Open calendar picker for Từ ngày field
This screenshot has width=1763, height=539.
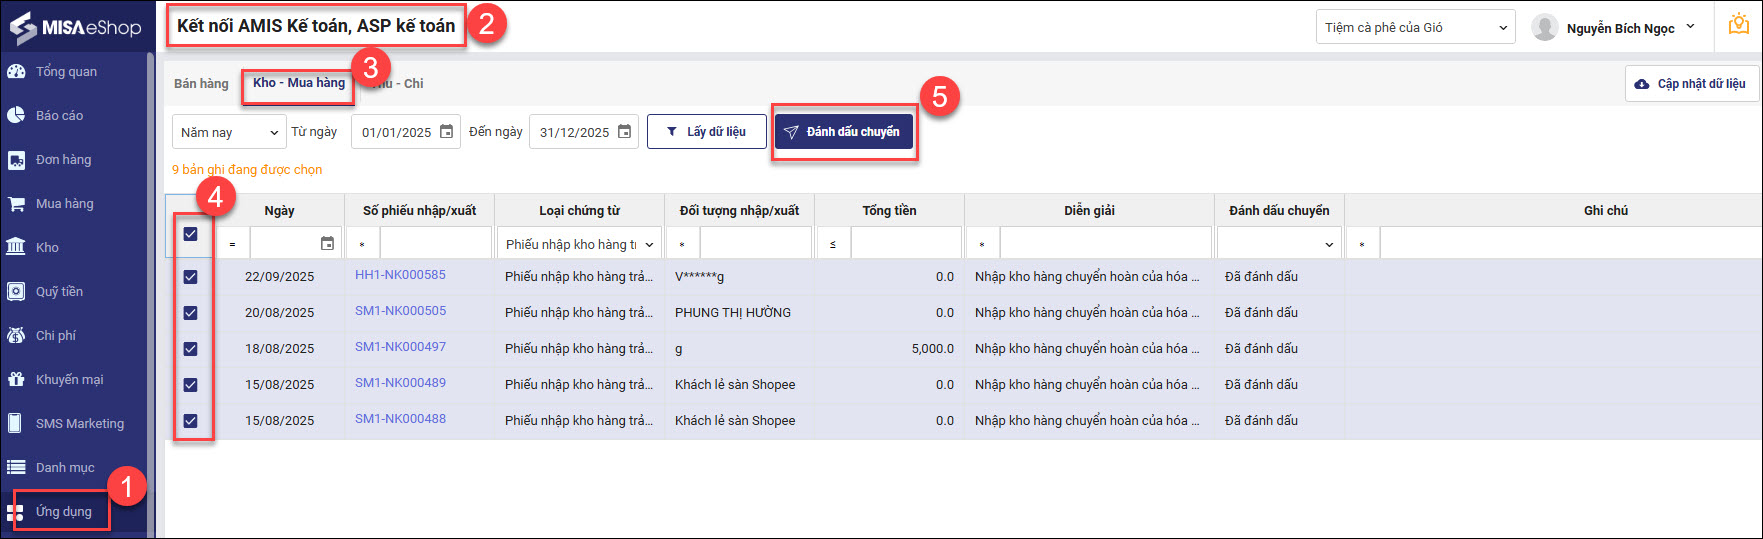447,132
